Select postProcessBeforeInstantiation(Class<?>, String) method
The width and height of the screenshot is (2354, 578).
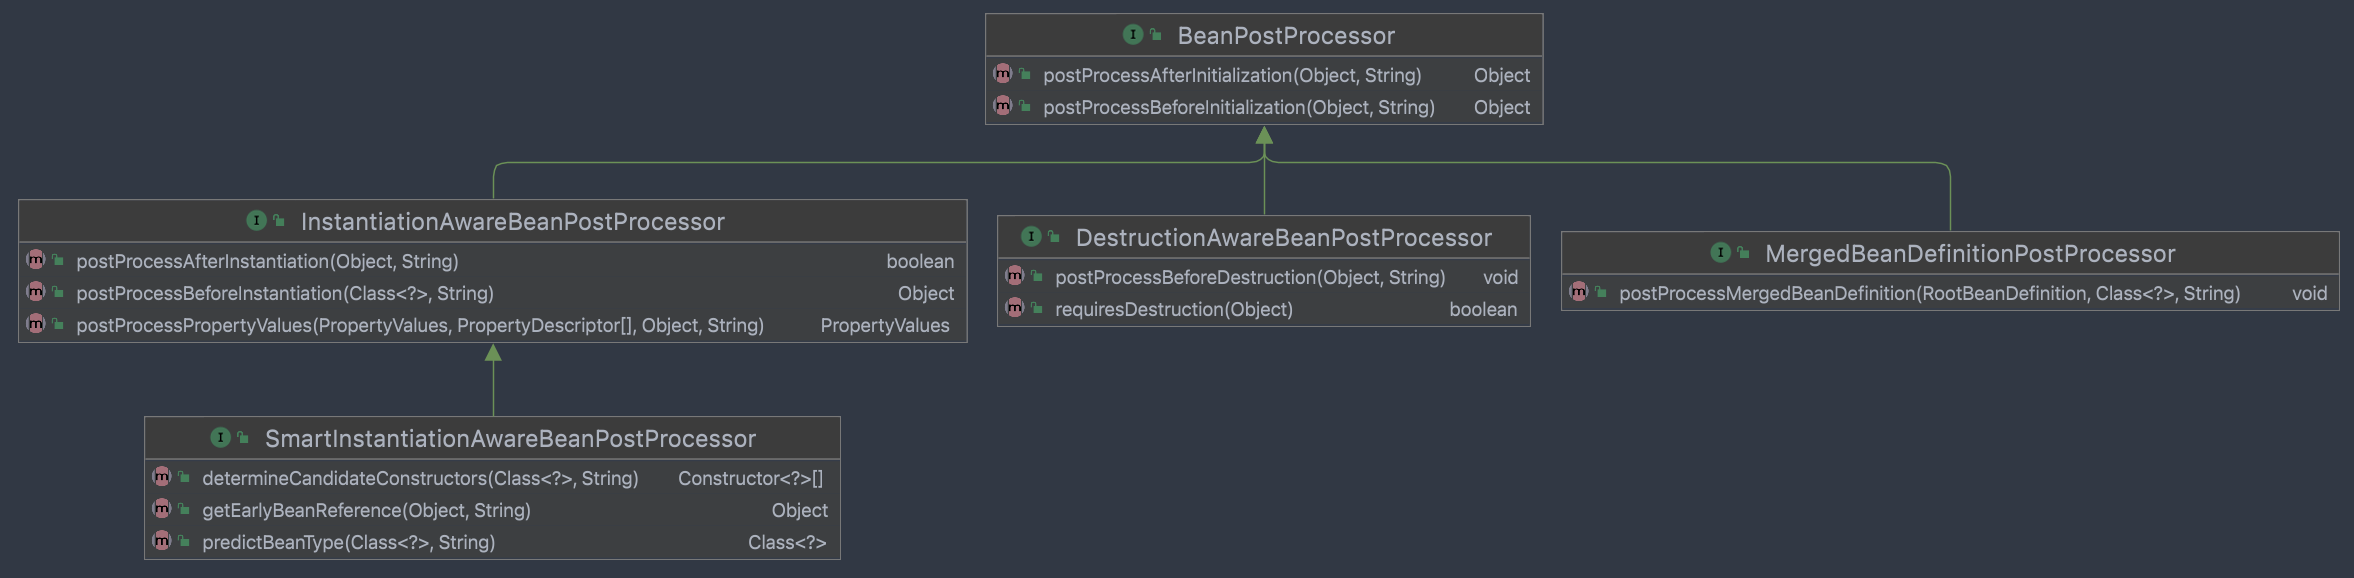pos(285,293)
